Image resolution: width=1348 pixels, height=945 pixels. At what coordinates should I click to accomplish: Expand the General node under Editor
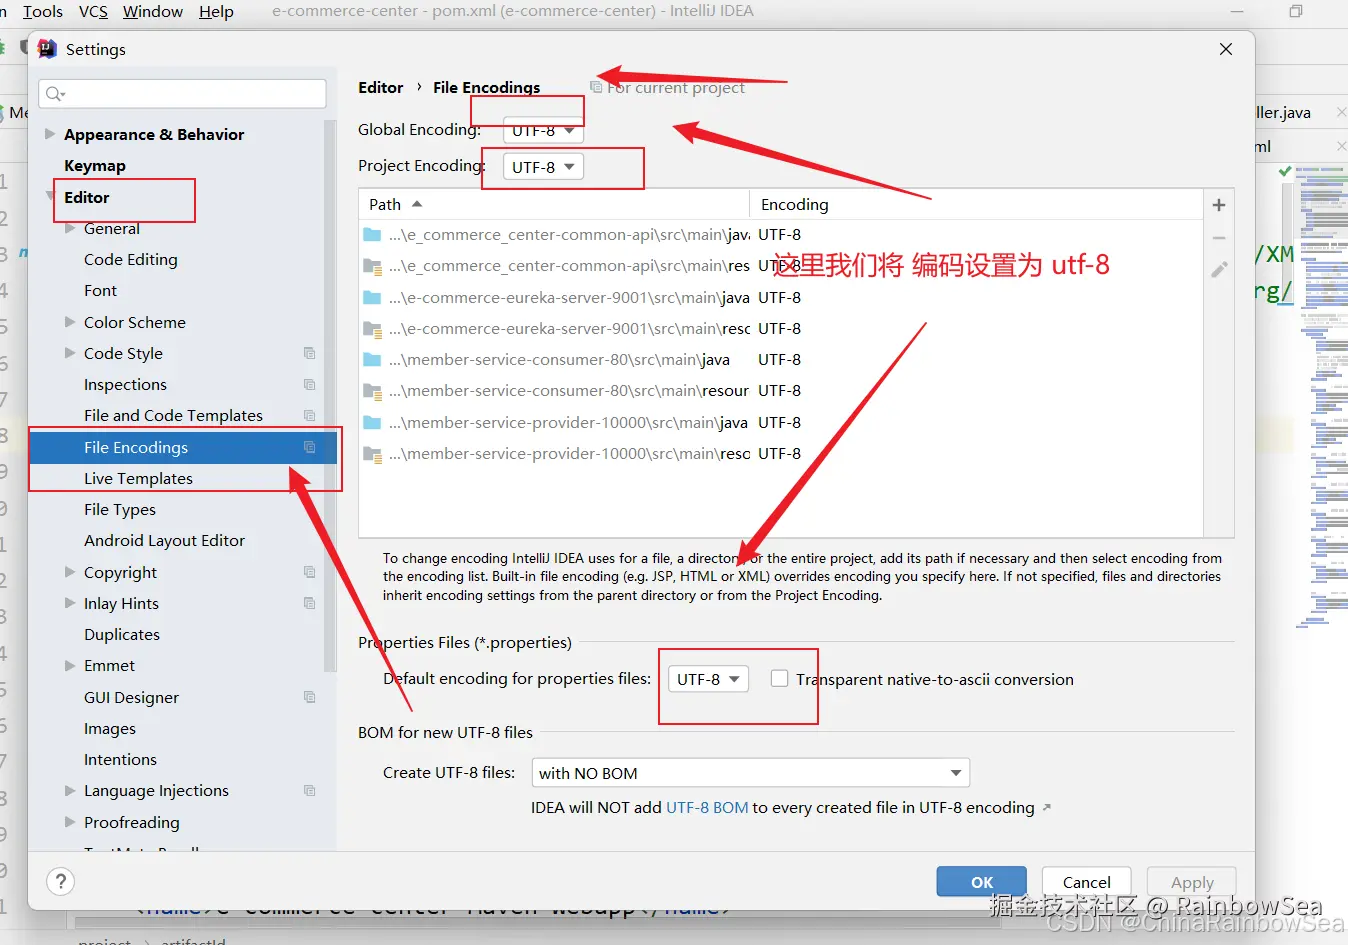(70, 228)
